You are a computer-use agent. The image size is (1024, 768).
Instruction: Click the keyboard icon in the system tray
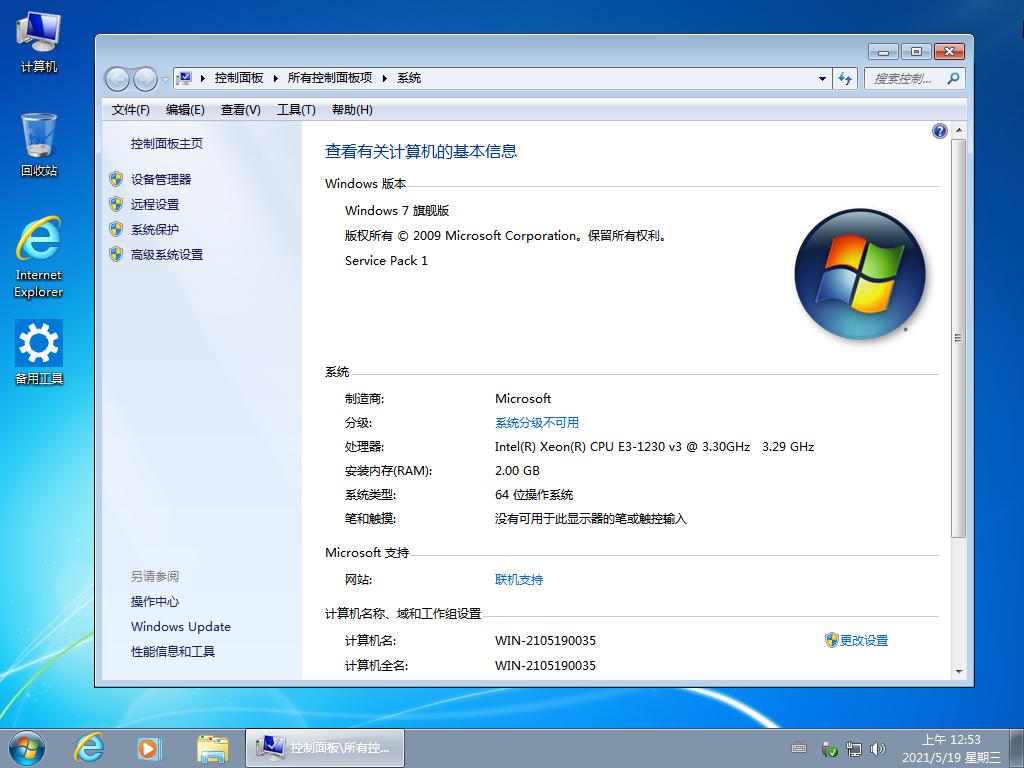point(799,748)
